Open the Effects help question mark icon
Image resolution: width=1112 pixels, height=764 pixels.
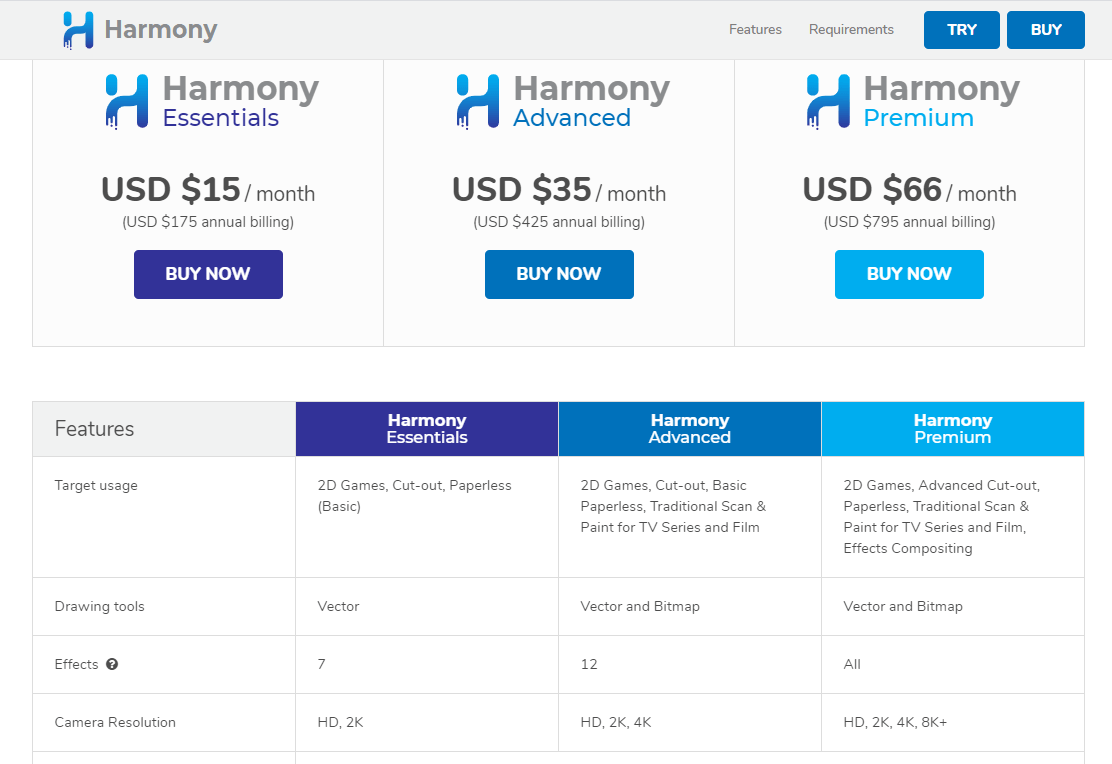pyautogui.click(x=112, y=665)
